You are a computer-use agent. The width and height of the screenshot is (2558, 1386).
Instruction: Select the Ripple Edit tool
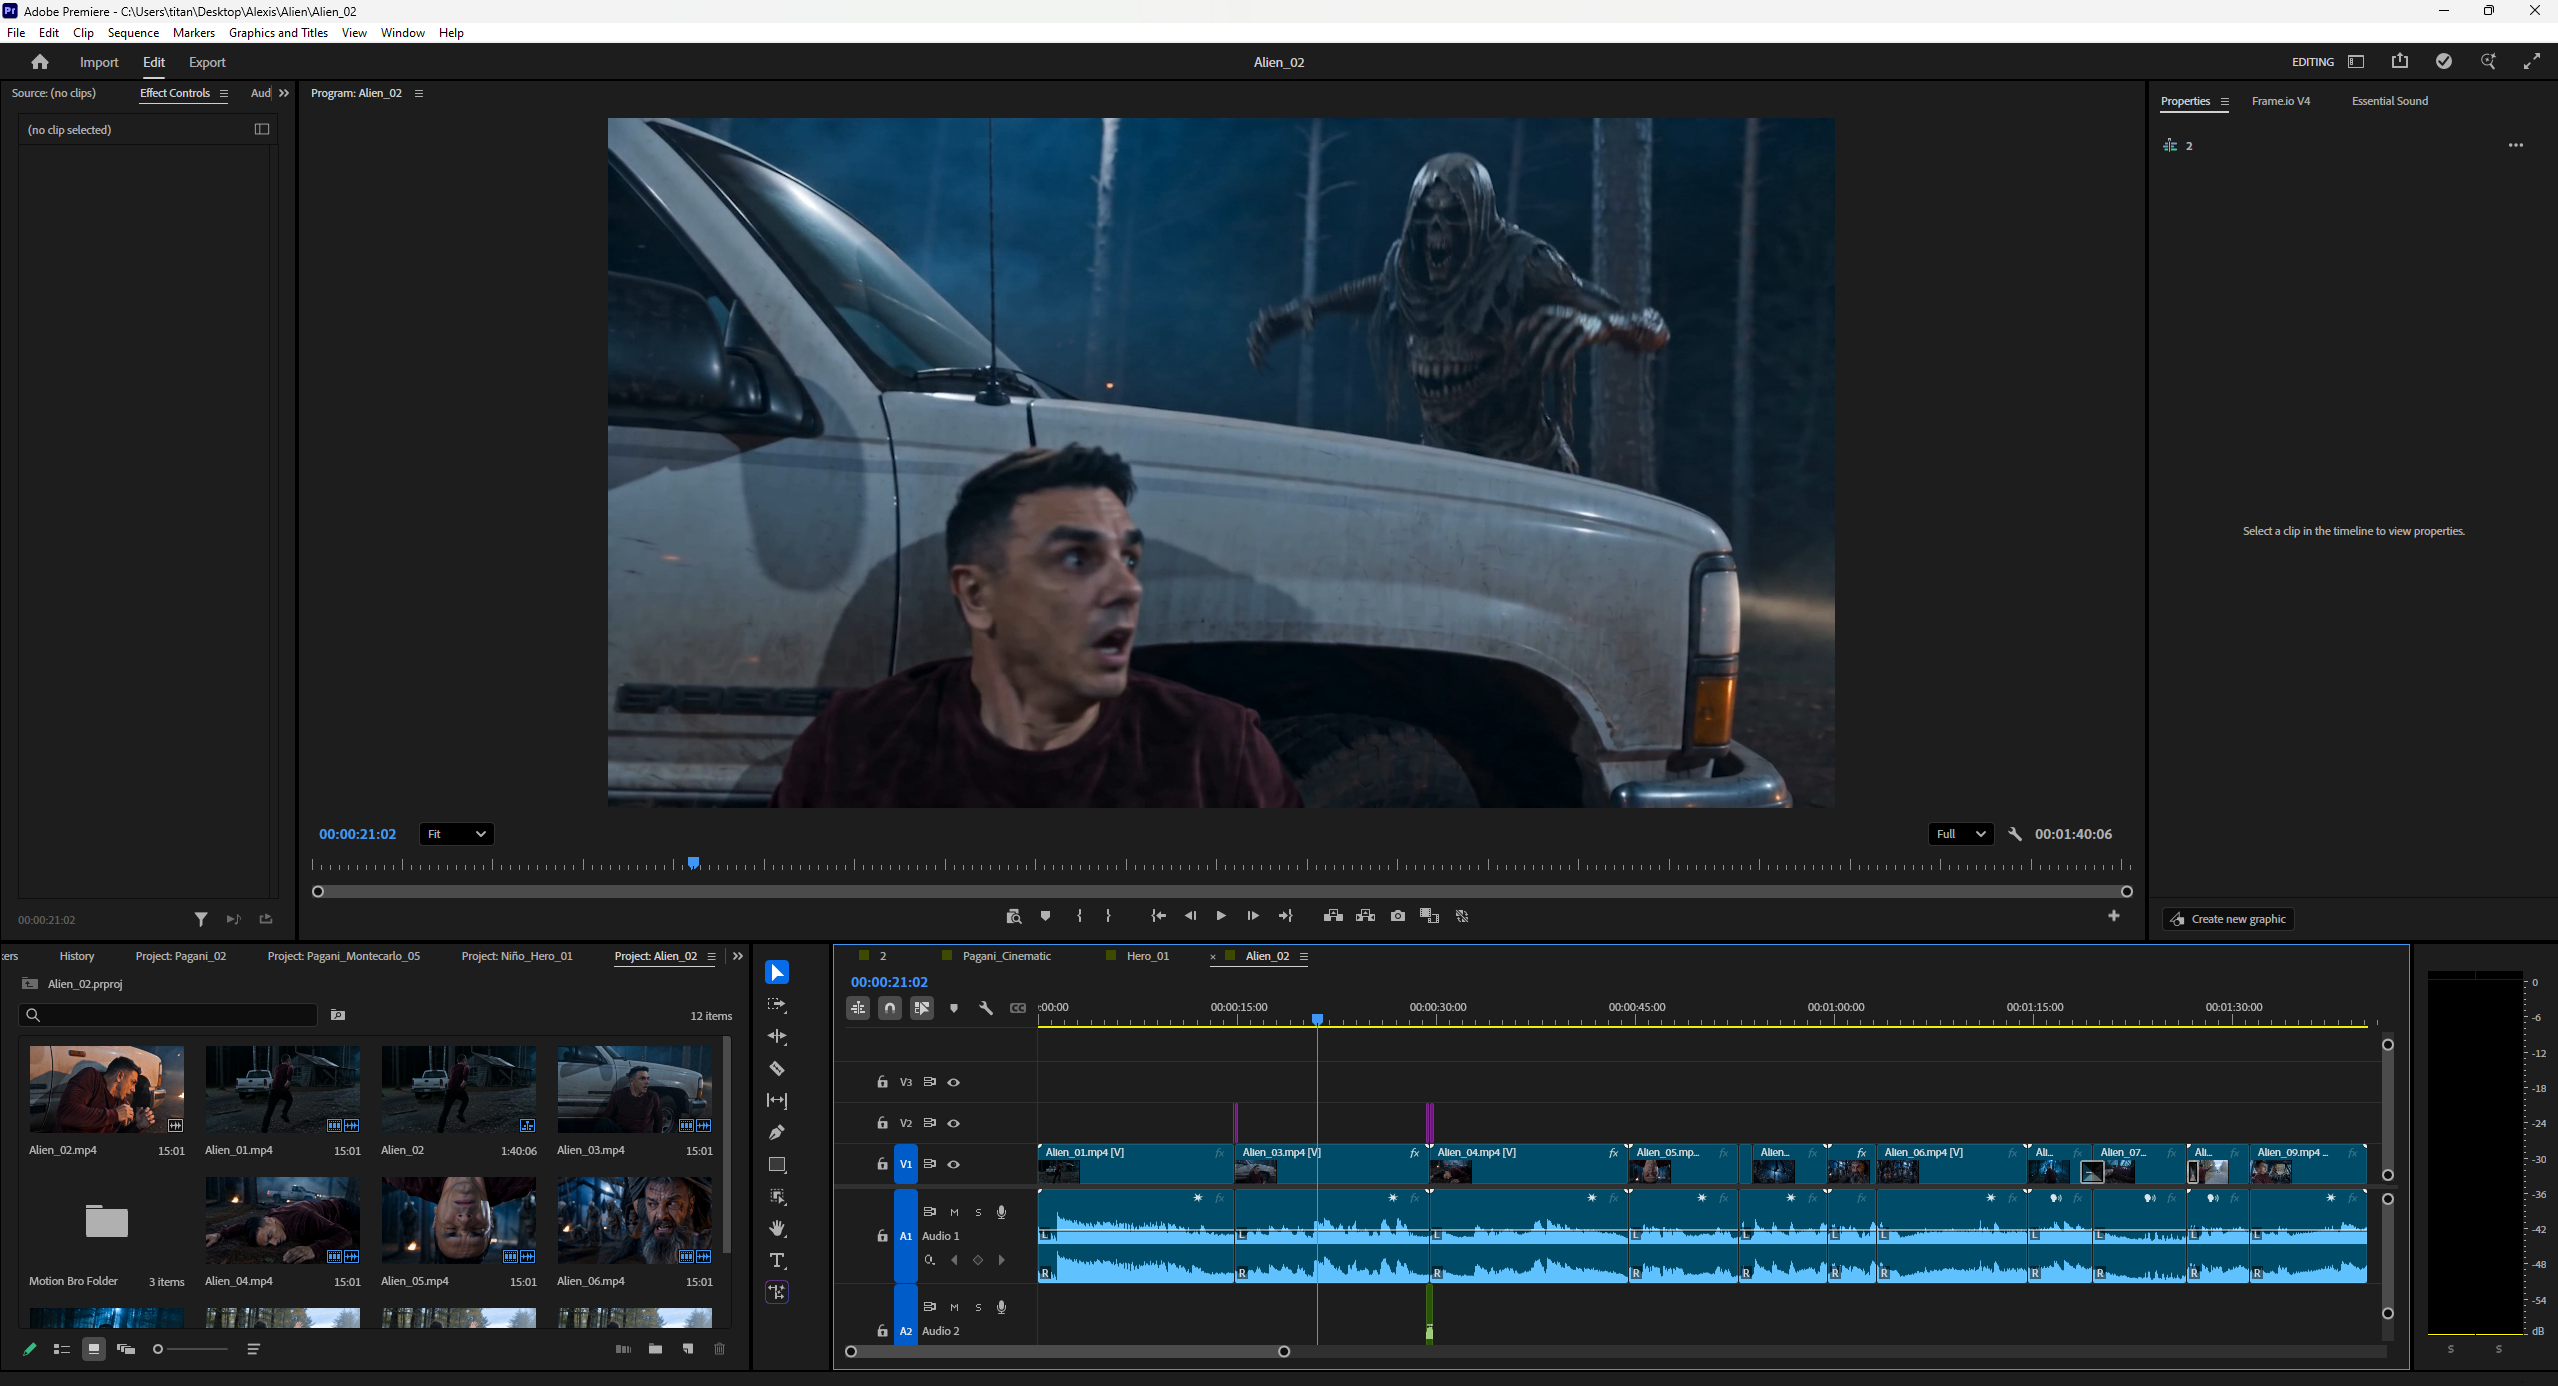click(777, 1036)
